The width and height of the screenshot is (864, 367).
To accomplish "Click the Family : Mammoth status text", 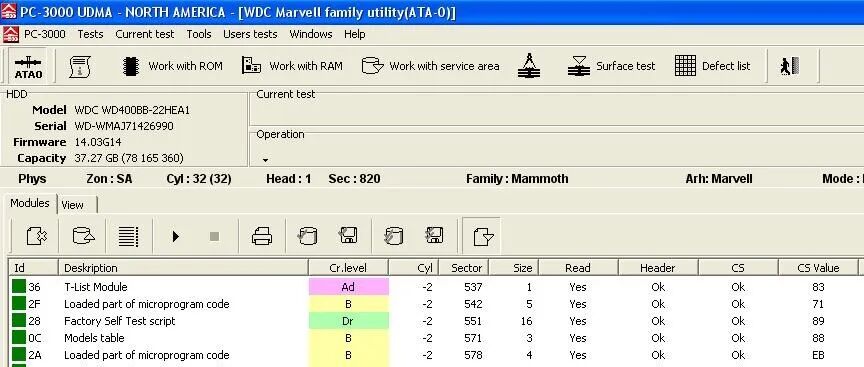I will click(x=517, y=179).
